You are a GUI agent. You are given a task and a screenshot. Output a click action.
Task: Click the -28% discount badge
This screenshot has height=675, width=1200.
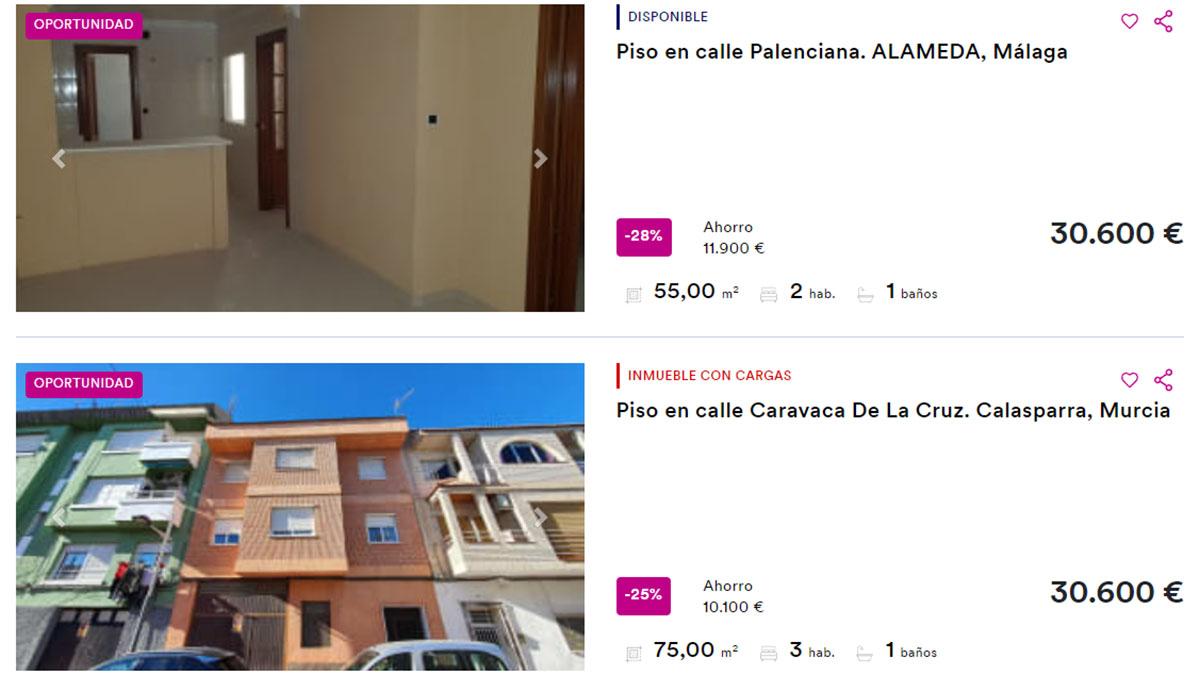[643, 237]
